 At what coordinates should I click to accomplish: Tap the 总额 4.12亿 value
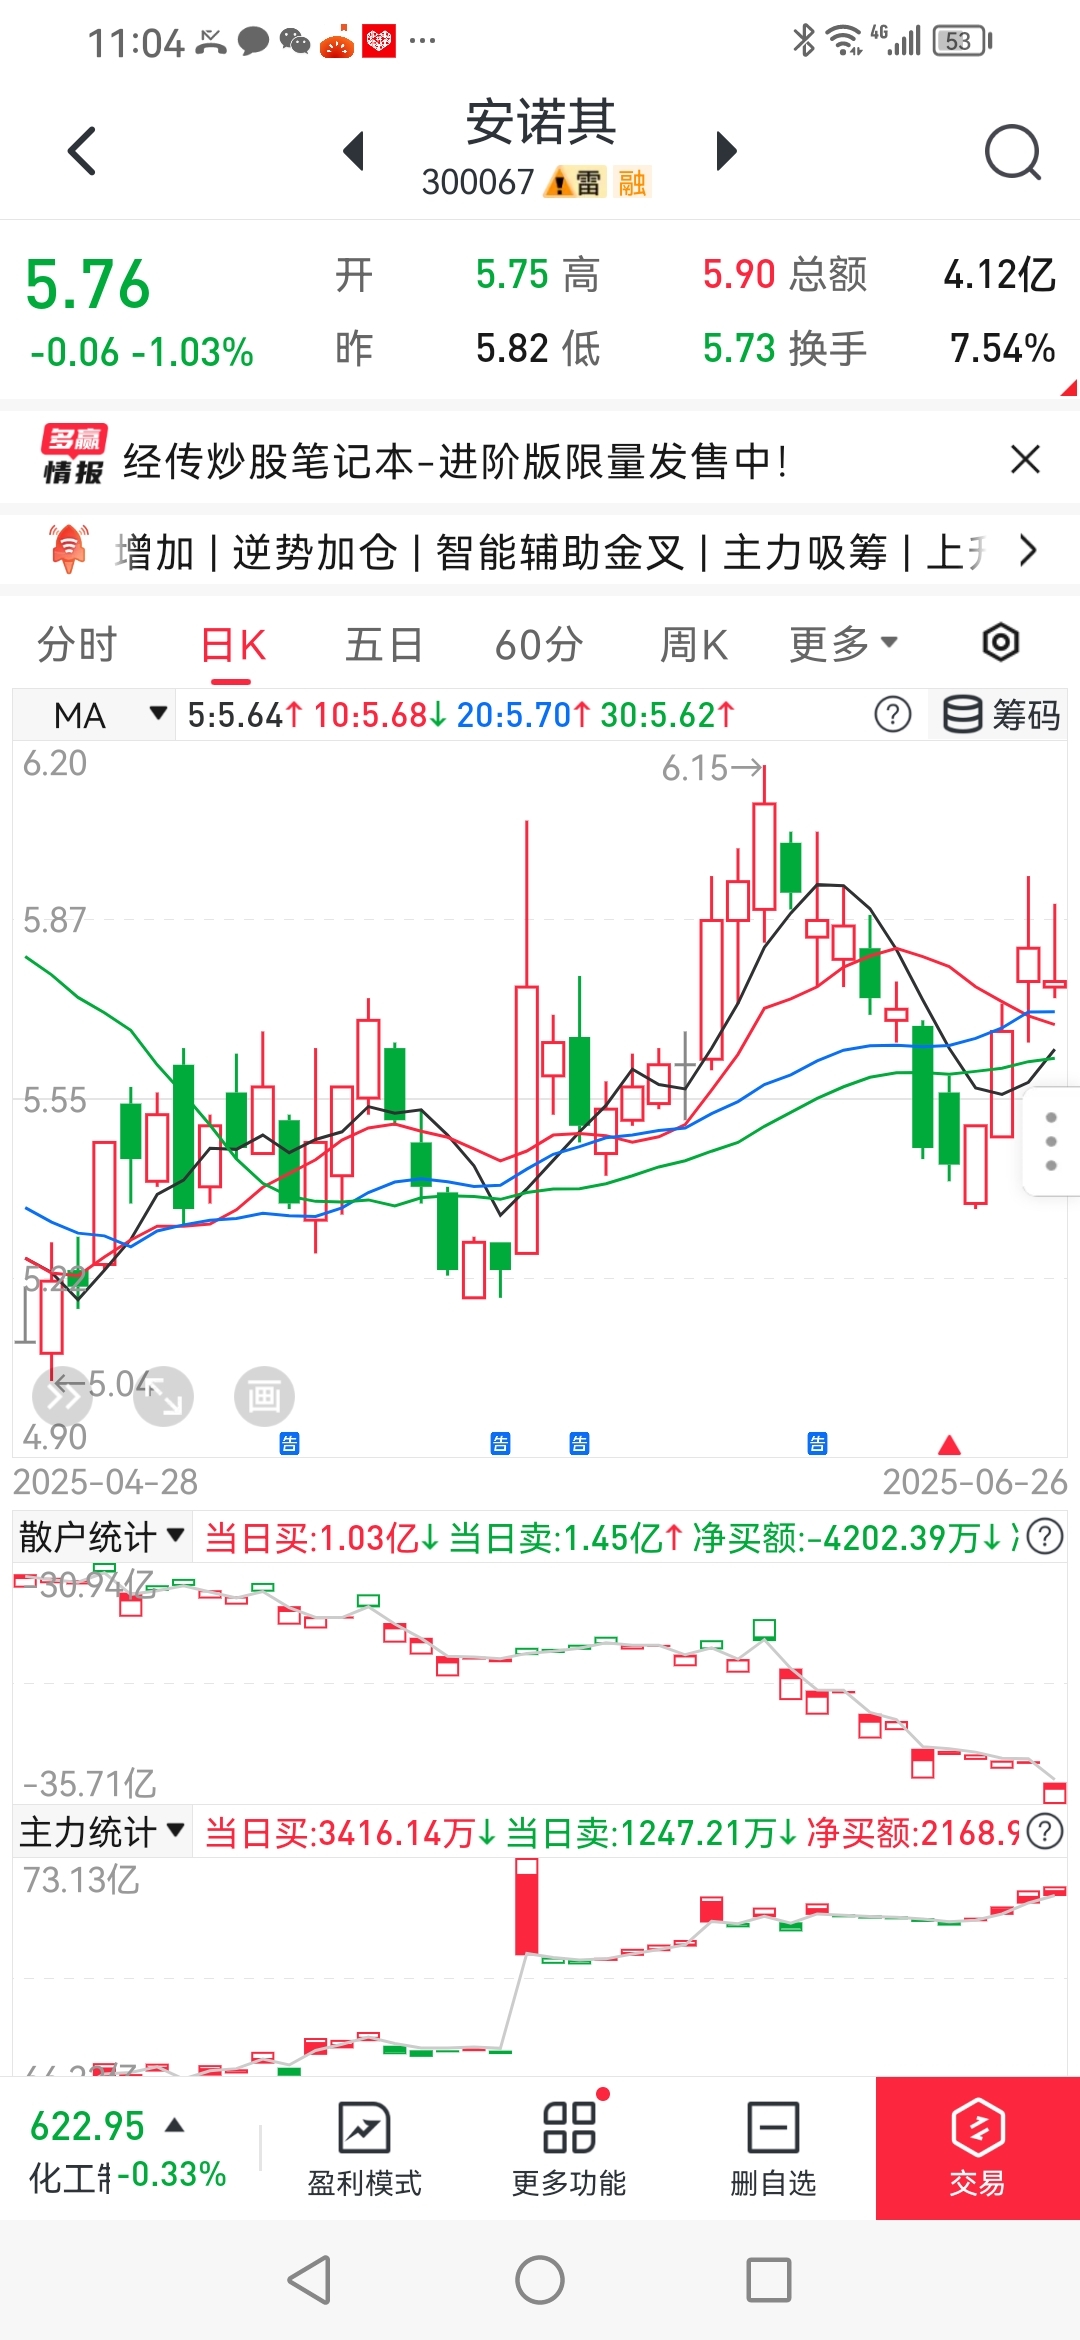(999, 274)
